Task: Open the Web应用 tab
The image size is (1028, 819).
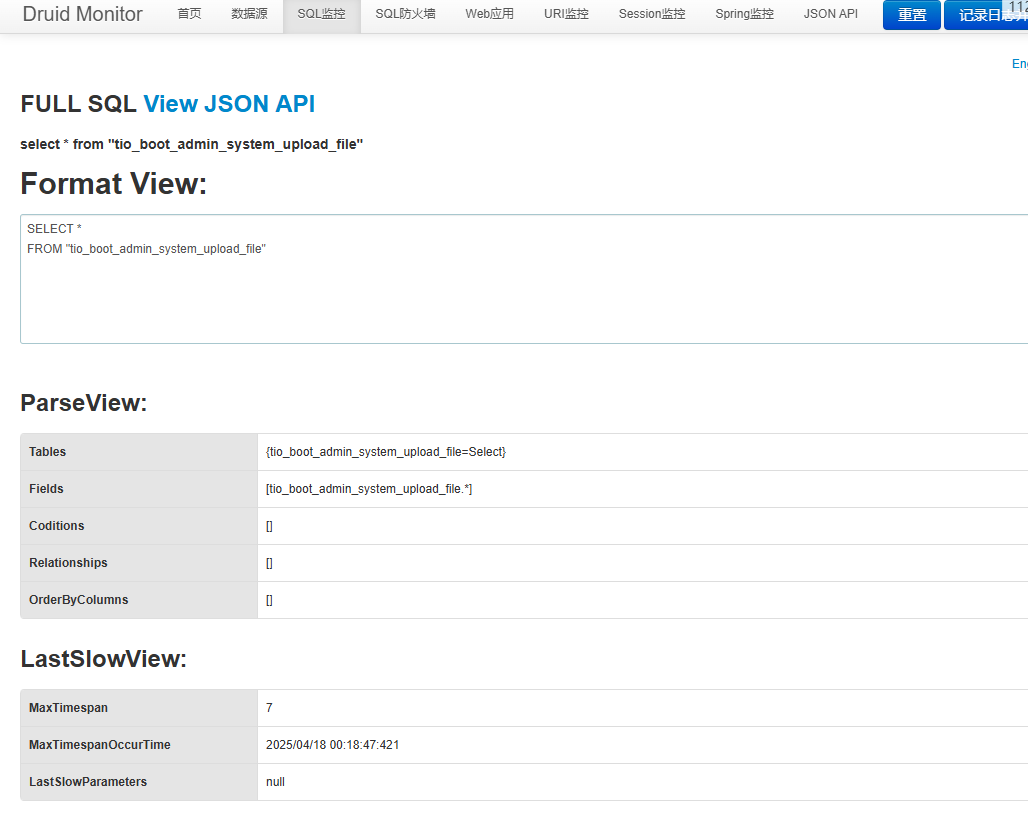Action: [489, 14]
